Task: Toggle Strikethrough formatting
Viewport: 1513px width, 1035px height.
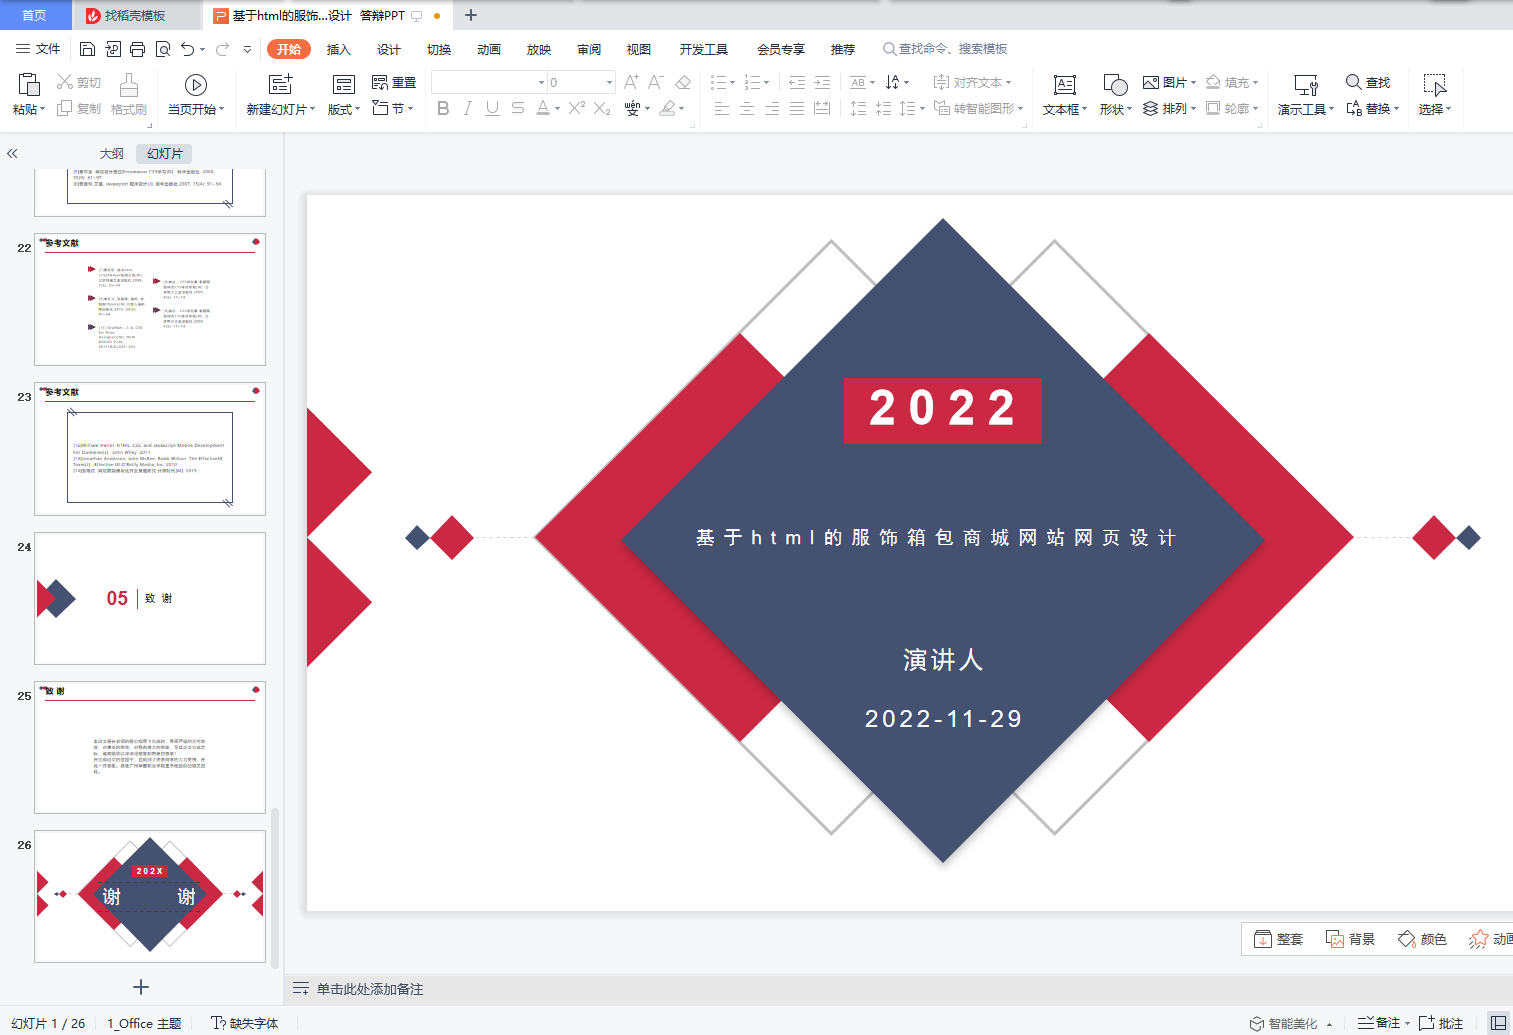Action: [517, 108]
